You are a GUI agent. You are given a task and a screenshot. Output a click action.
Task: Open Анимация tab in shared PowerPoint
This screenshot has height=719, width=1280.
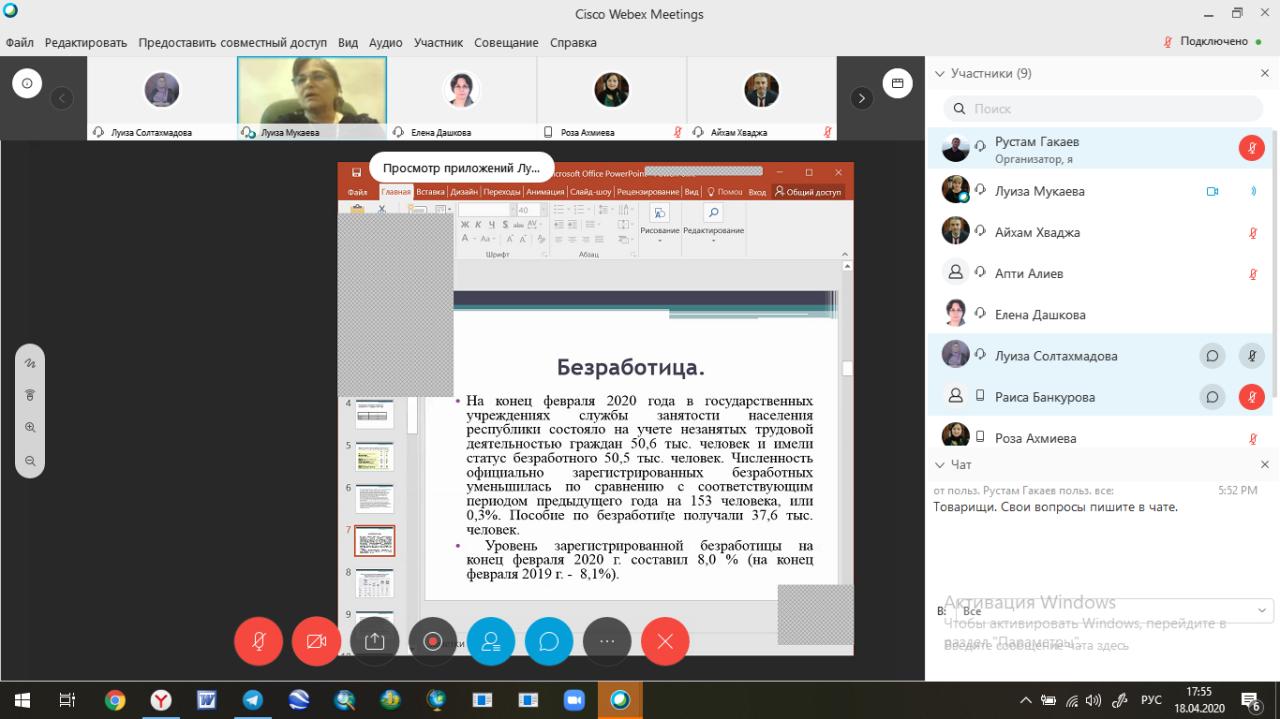545,192
